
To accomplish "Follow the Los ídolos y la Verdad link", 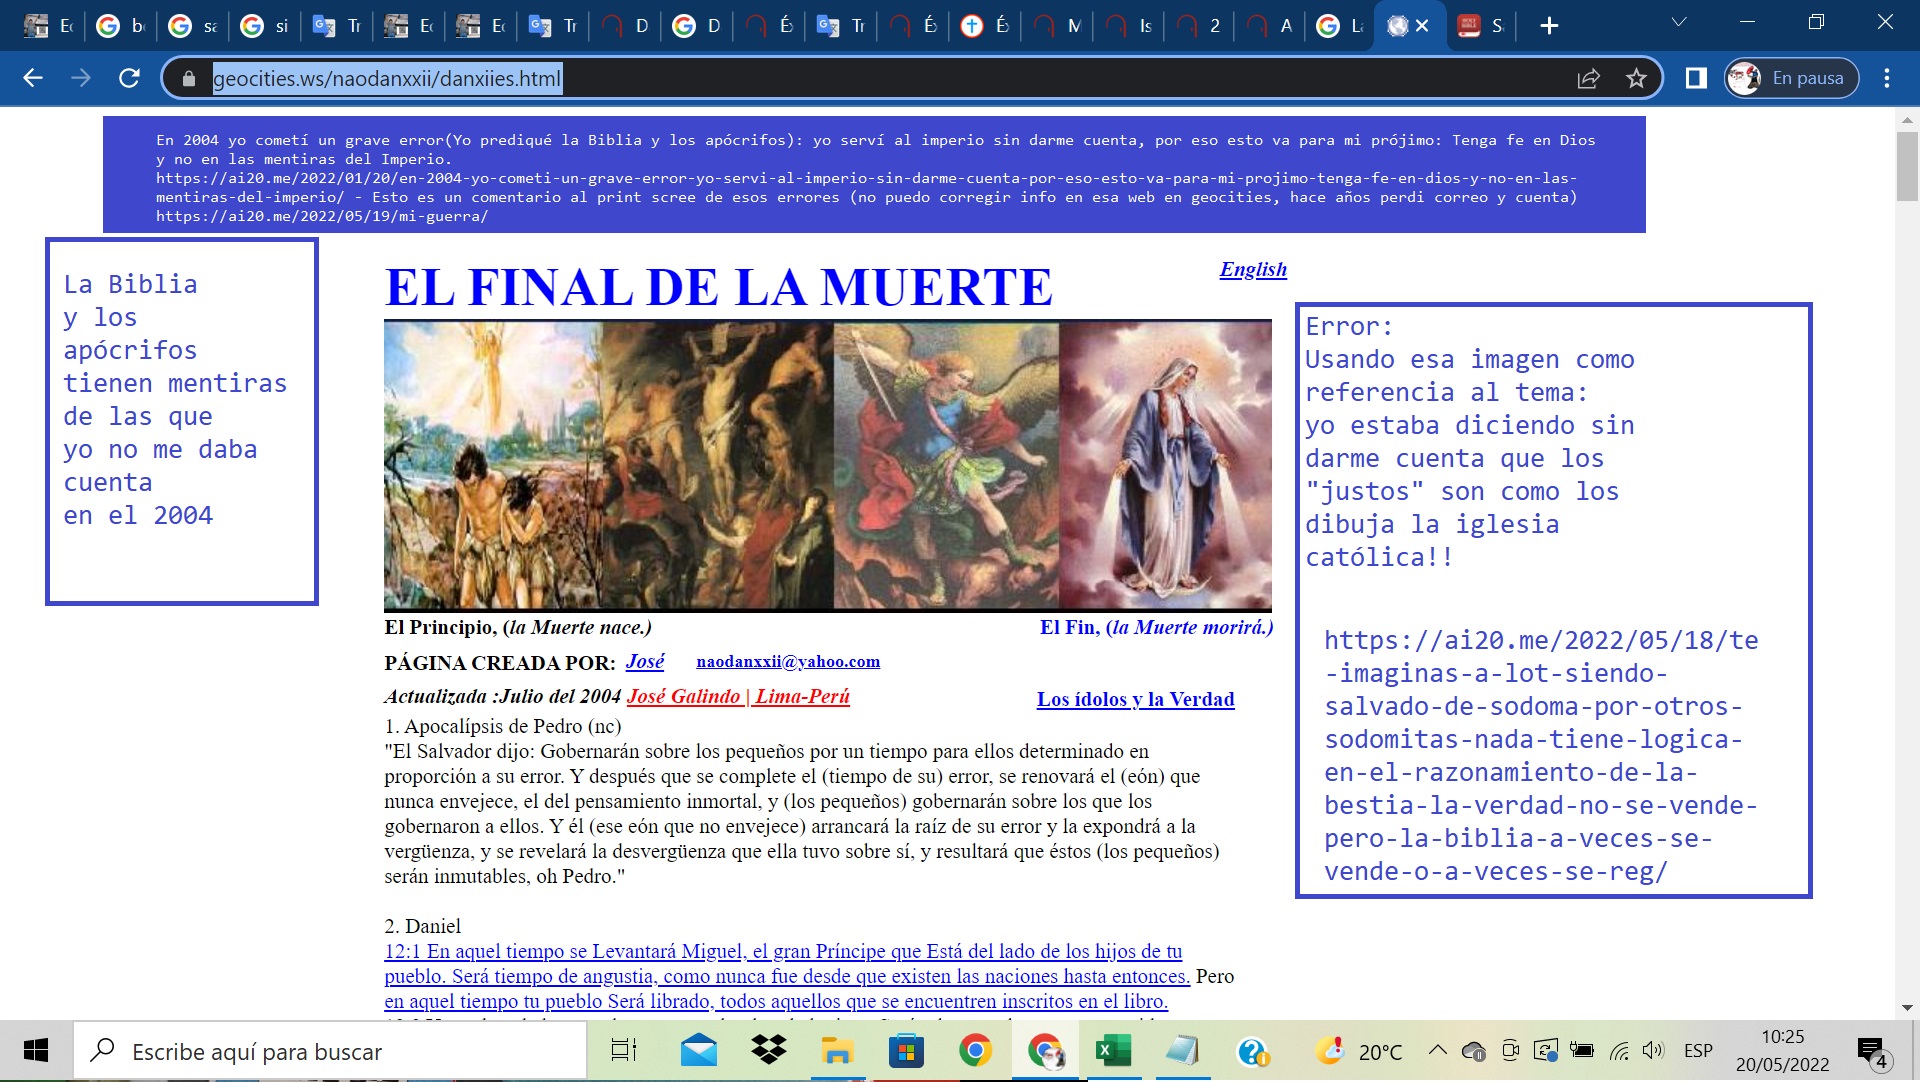I will 1135,699.
